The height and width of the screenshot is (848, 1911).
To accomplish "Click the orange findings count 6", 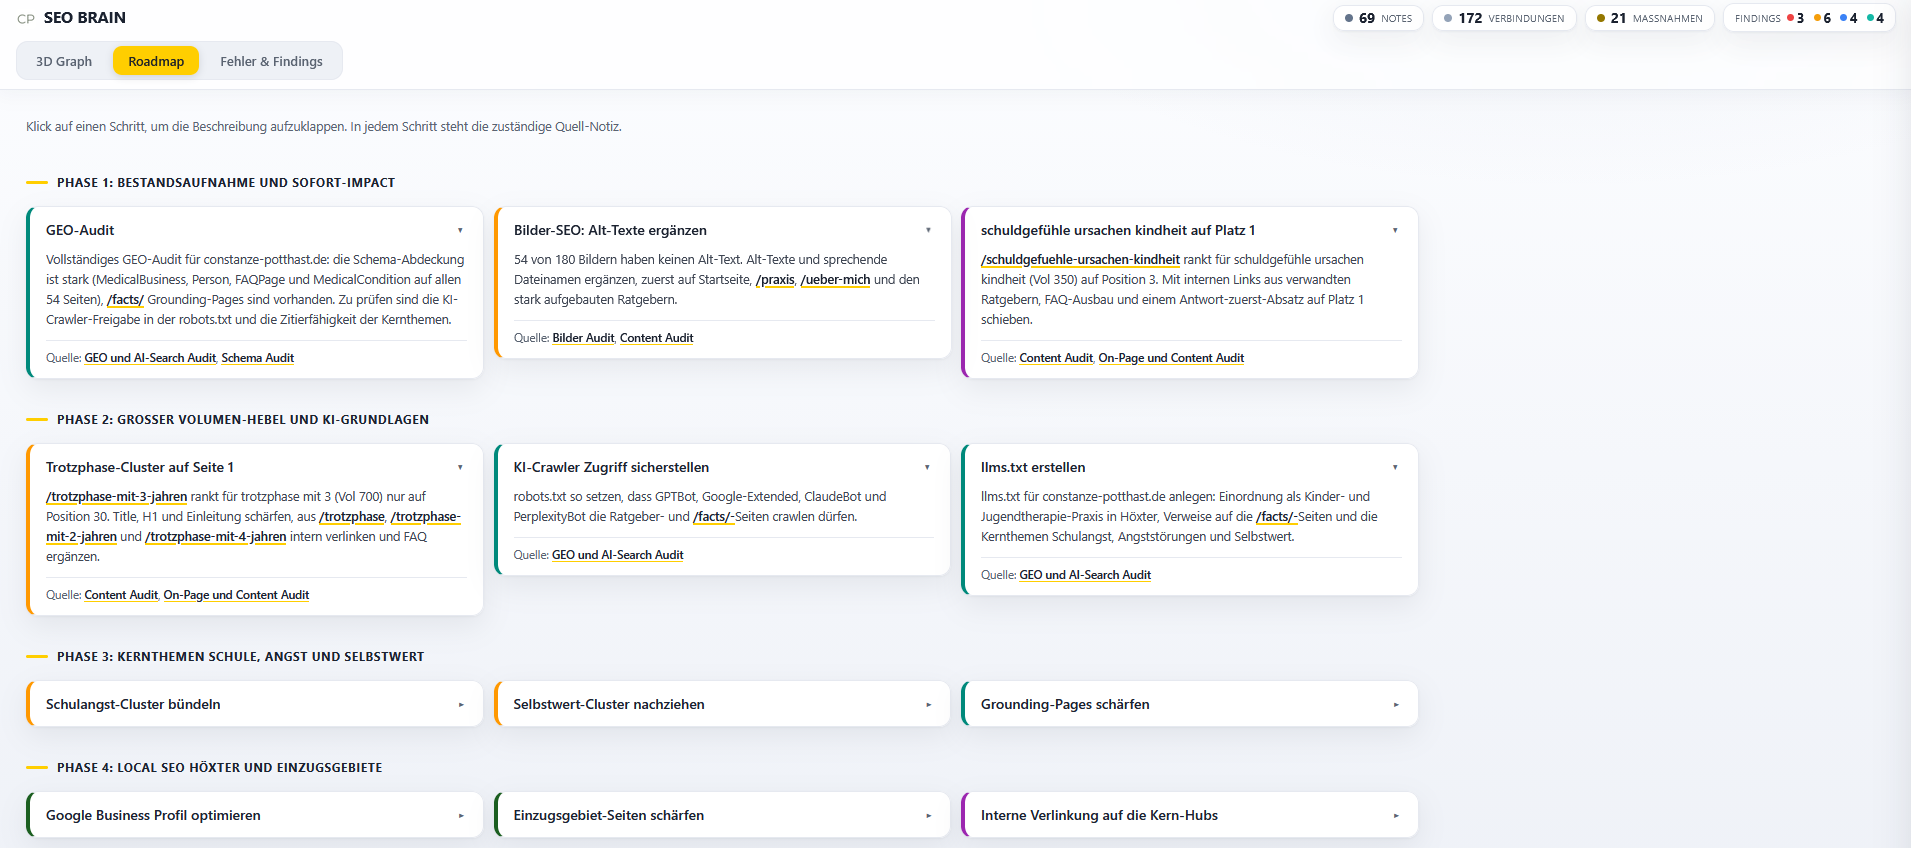I will pos(1823,18).
